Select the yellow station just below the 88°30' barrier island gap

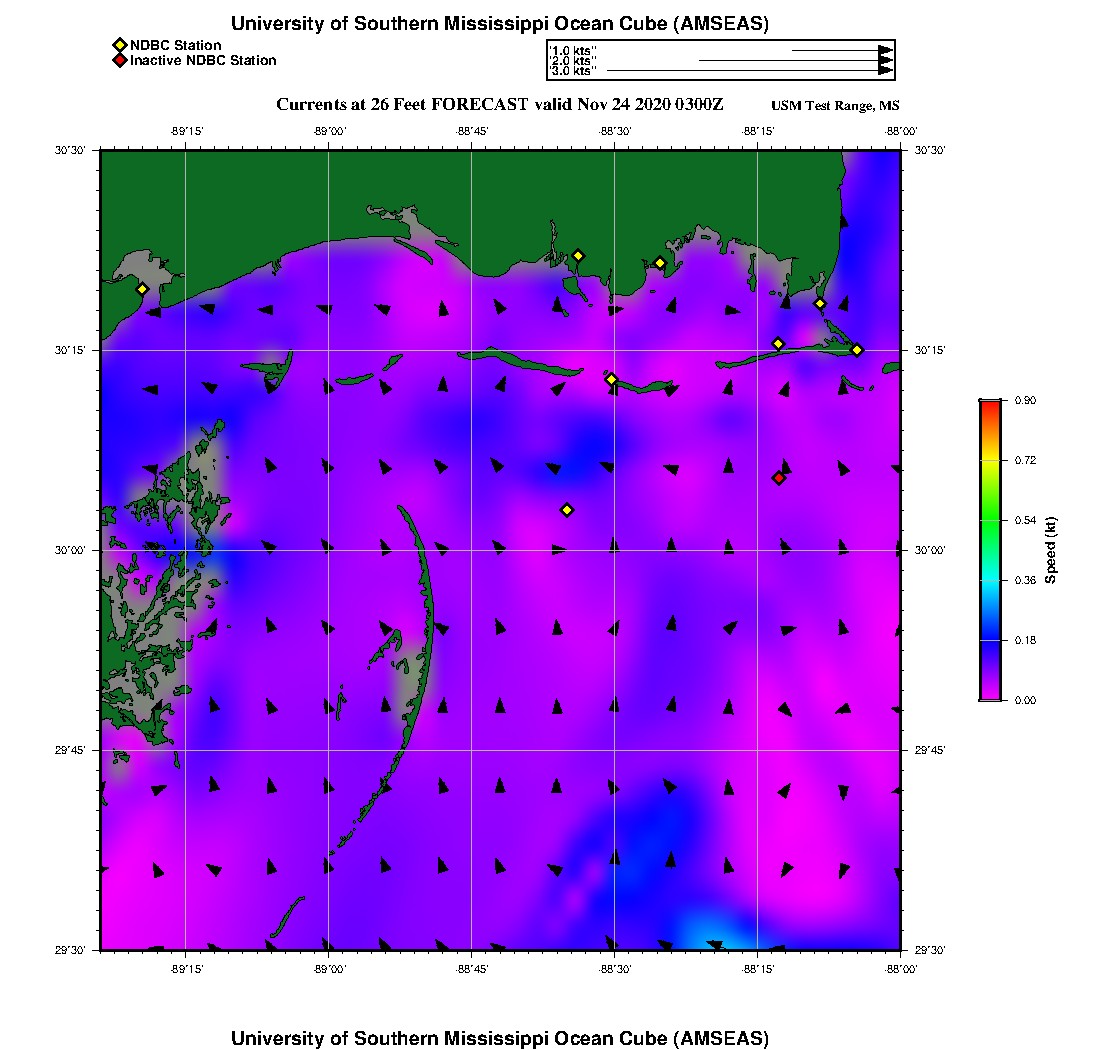pyautogui.click(x=611, y=379)
